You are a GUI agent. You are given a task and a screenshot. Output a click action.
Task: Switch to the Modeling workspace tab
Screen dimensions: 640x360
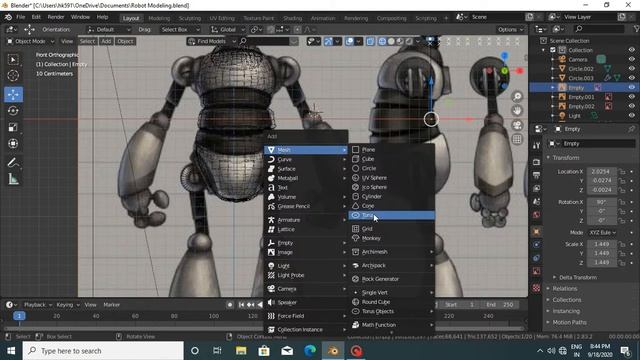[x=159, y=18]
